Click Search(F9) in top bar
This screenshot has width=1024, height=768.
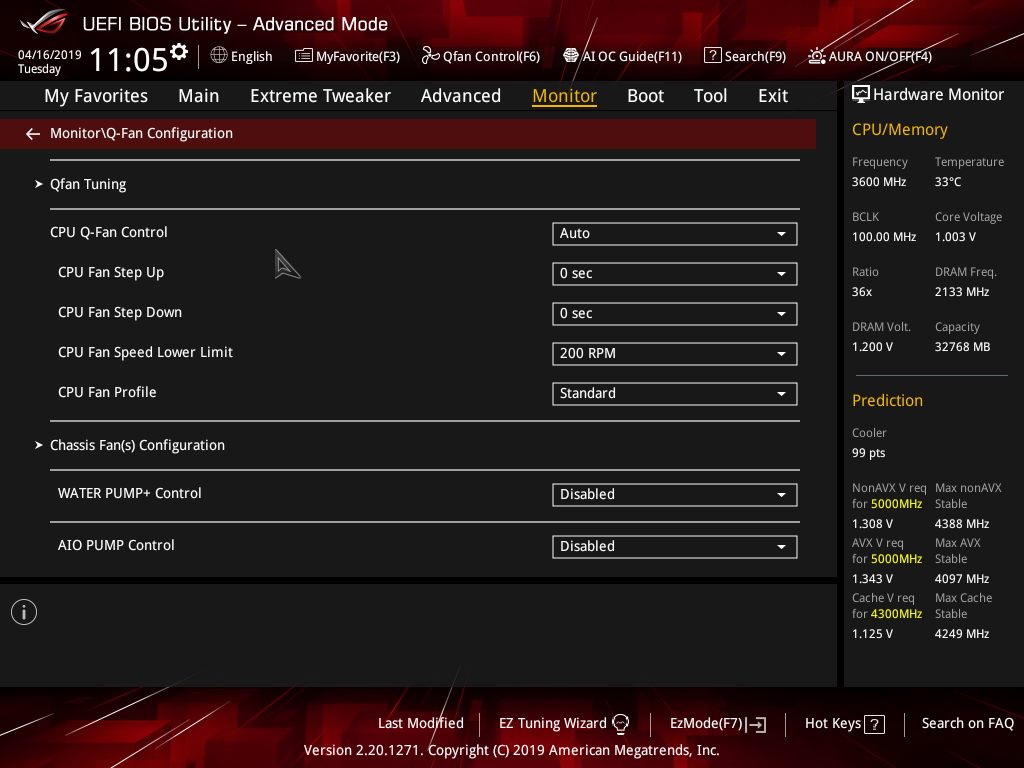[x=745, y=56]
